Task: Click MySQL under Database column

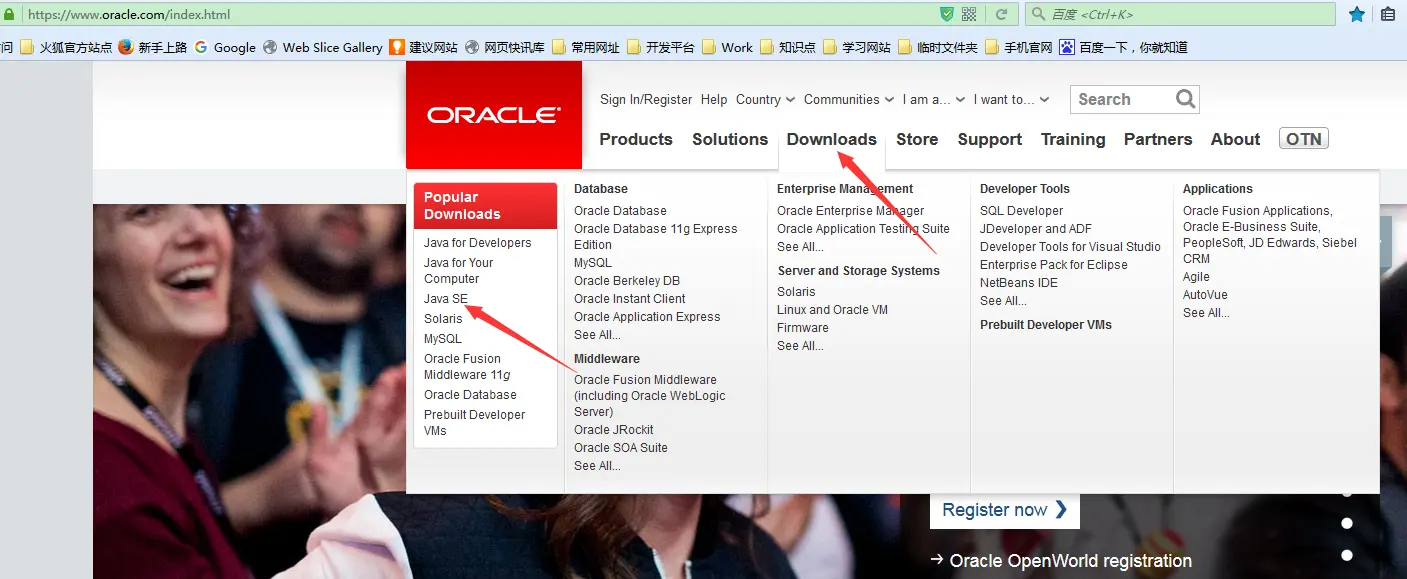Action: (x=593, y=263)
